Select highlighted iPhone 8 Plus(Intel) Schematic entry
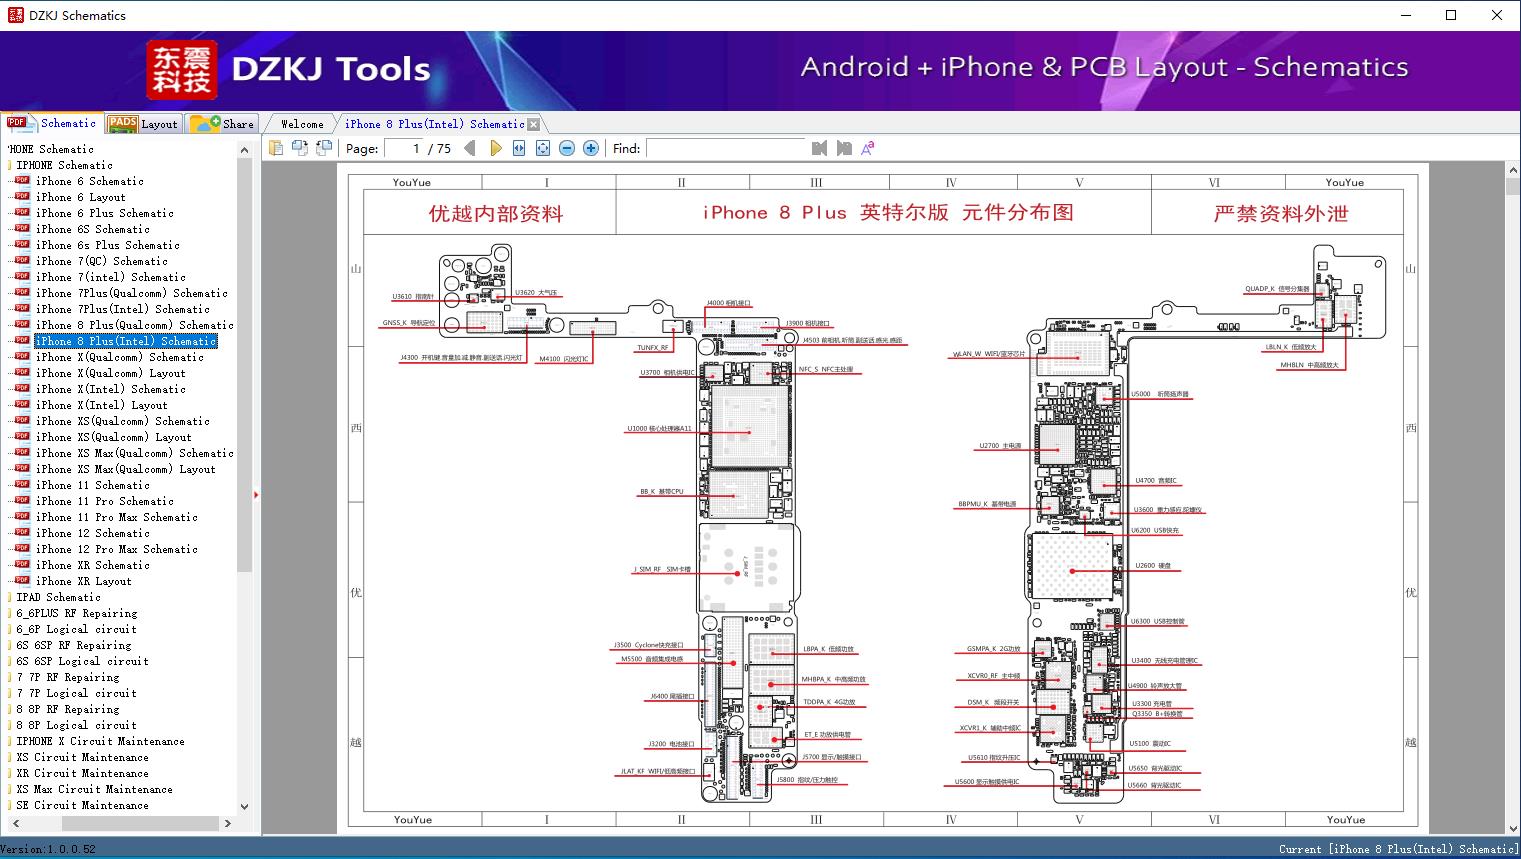The image size is (1521, 859). pyautogui.click(x=125, y=341)
